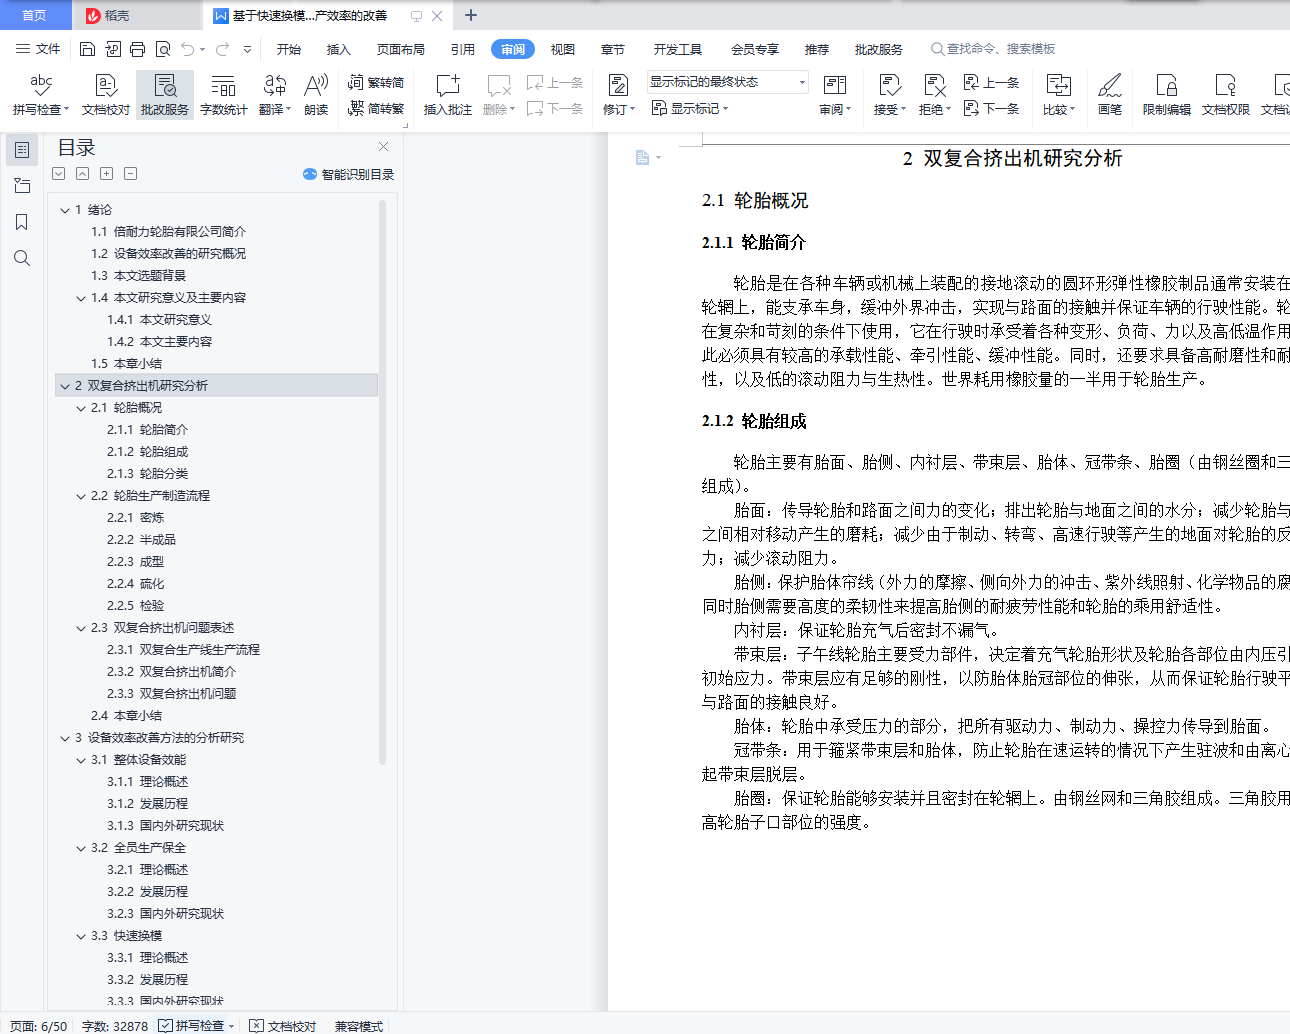Image resolution: width=1290 pixels, height=1034 pixels.
Task: Open the 显示标记 dropdown
Action: (x=690, y=108)
